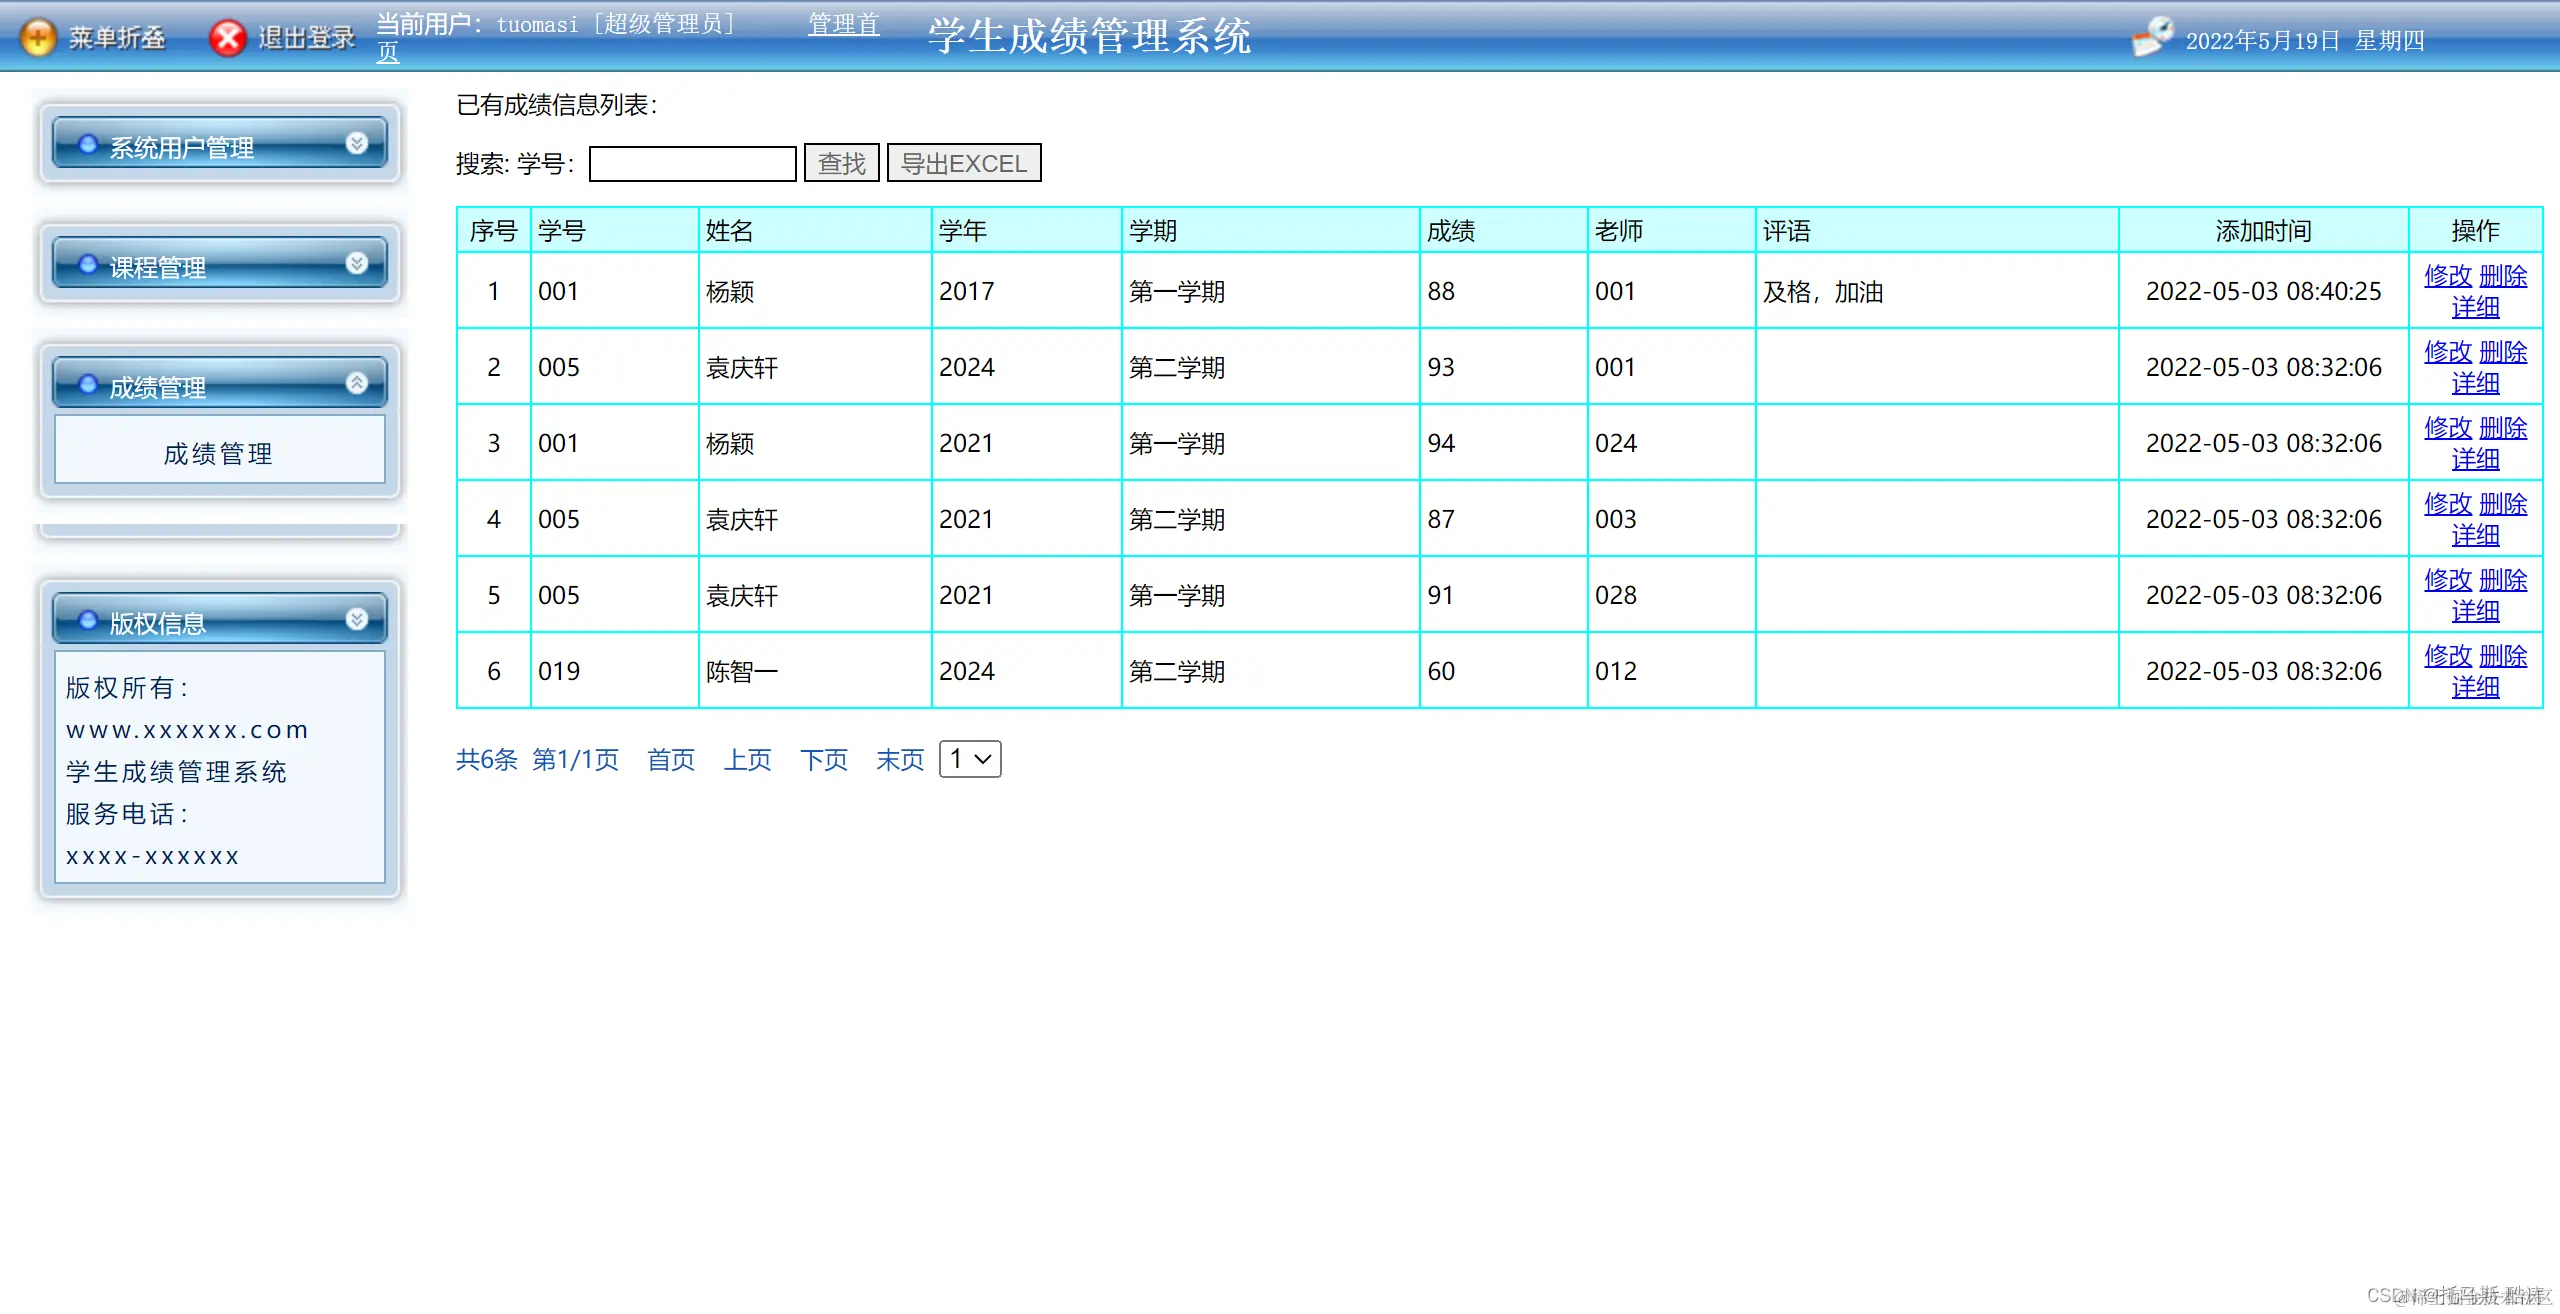Go to 管理首页 link in header
This screenshot has height=1314, width=2560.
pyautogui.click(x=843, y=24)
